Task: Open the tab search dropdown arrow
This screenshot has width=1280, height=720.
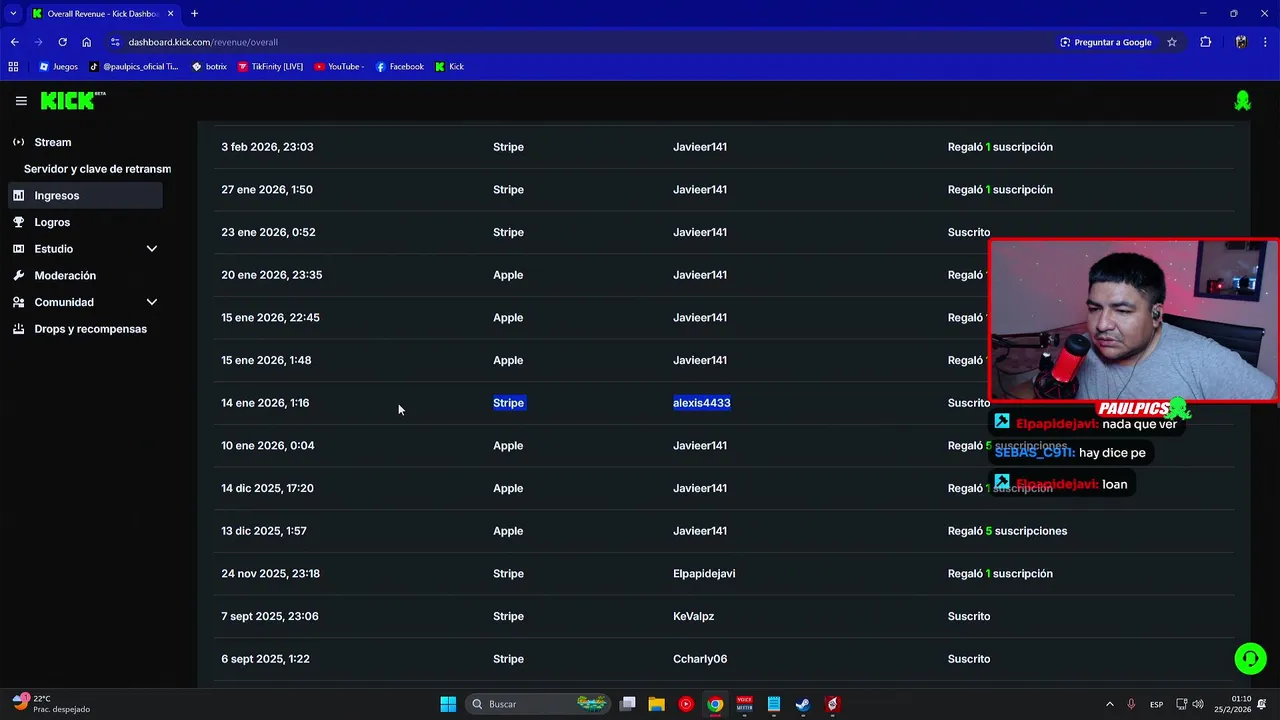Action: [13, 14]
